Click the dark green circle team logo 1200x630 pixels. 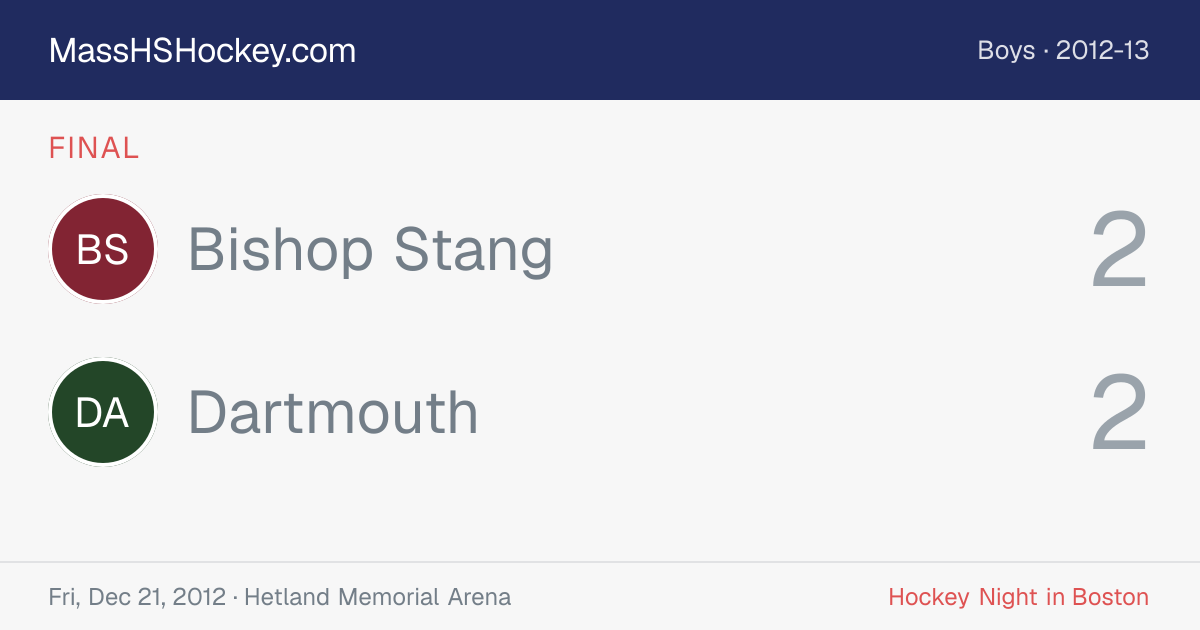coord(103,412)
